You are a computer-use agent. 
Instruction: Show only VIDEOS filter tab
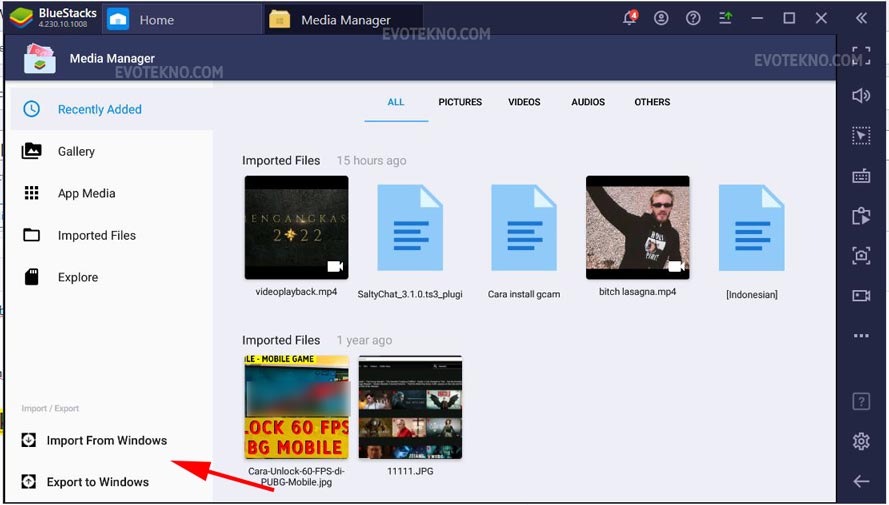pos(524,102)
